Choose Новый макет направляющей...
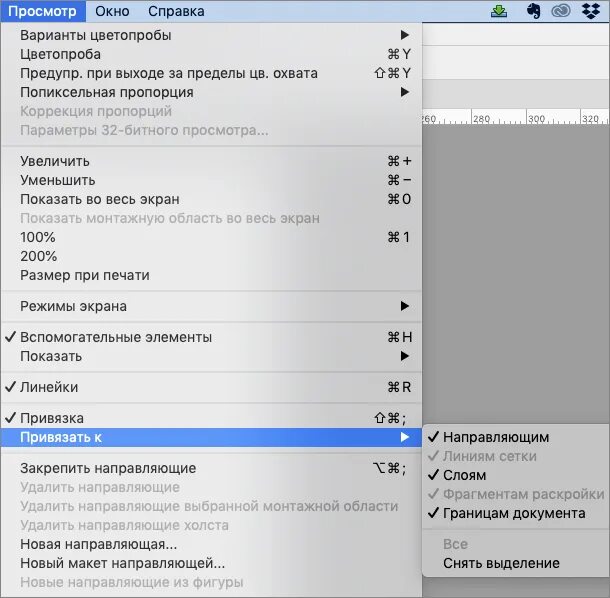 click(212, 563)
